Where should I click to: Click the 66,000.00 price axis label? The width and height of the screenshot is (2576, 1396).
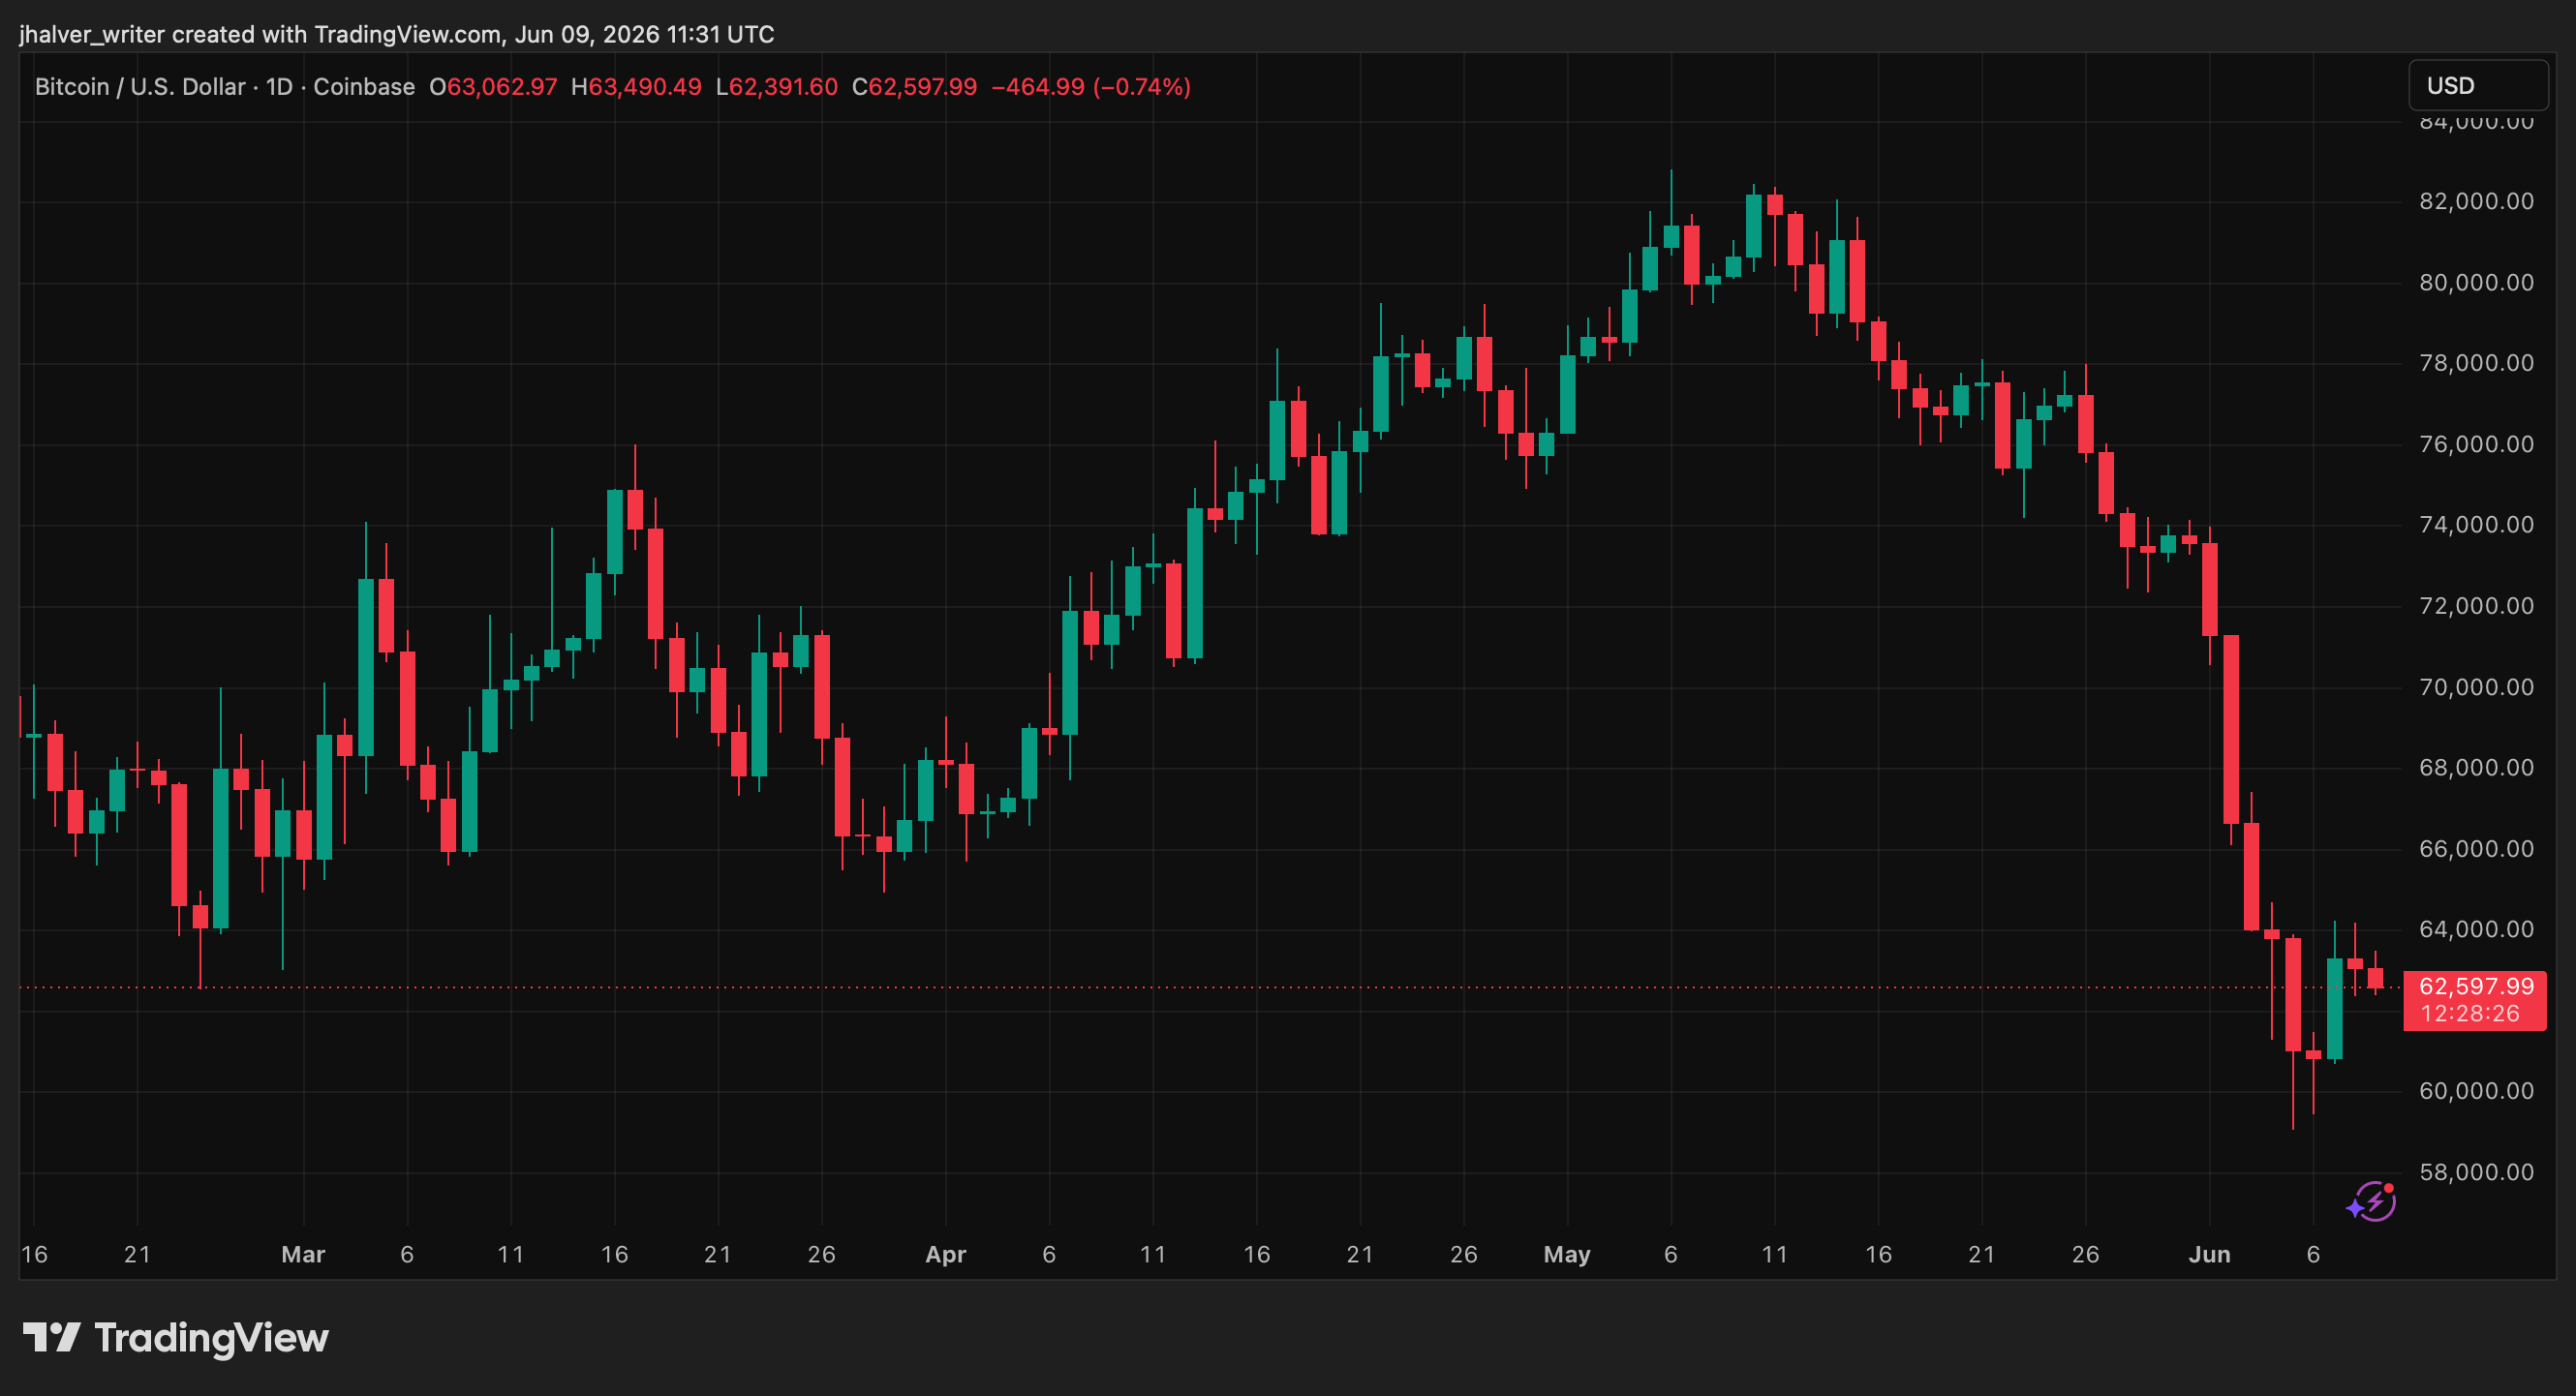click(2476, 849)
